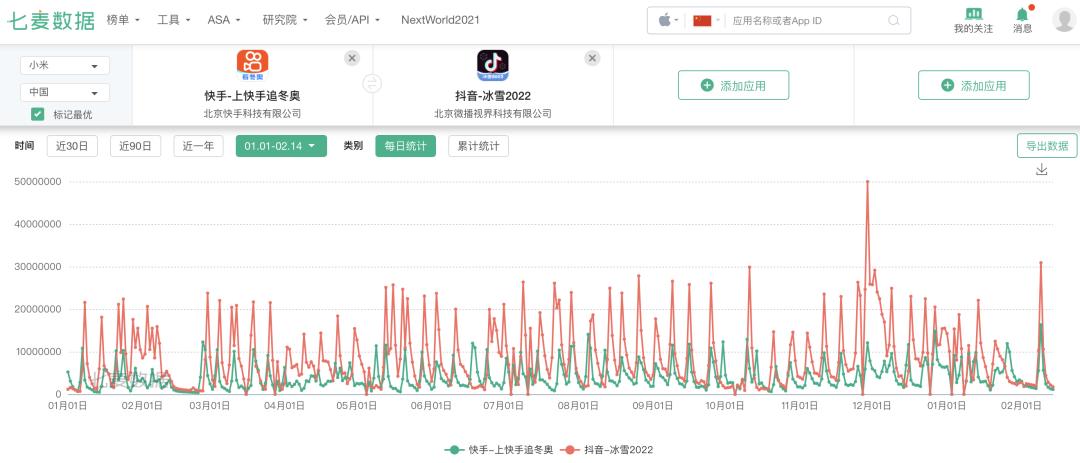Image resolution: width=1080 pixels, height=463 pixels.
Task: Expand the 榜单 menu
Action: [123, 20]
